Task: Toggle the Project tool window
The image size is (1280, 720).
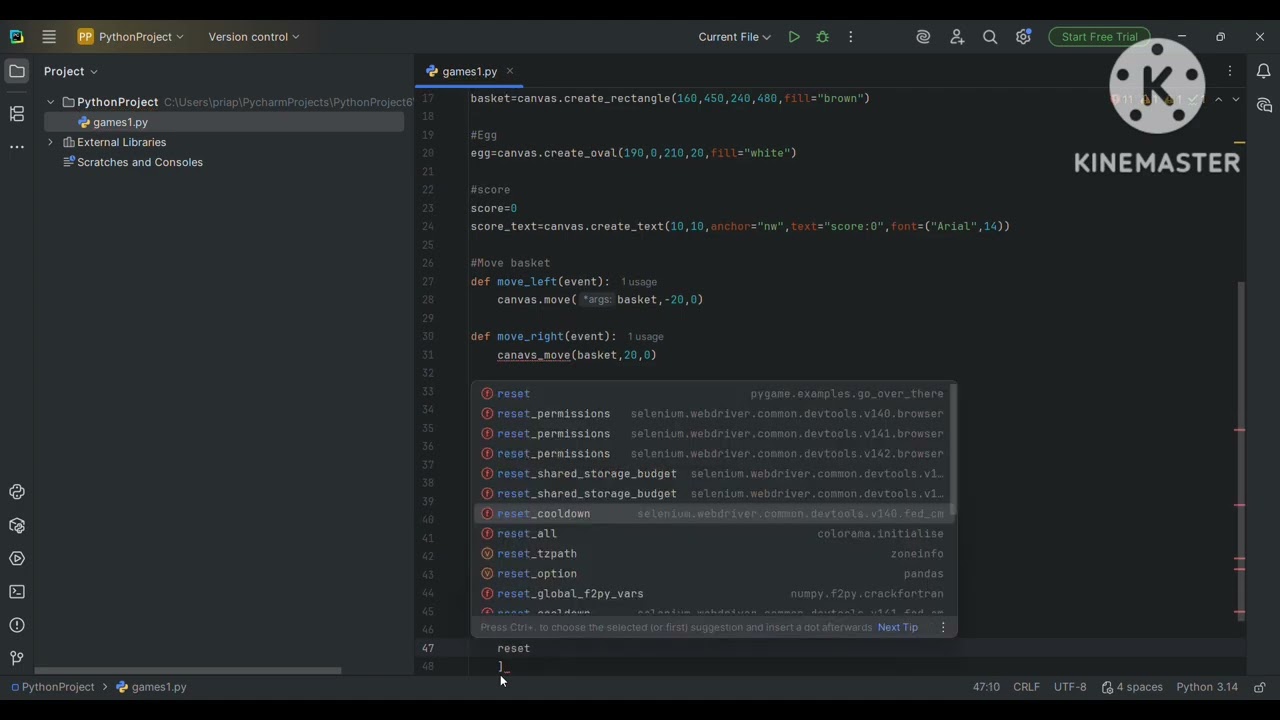Action: pos(16,71)
